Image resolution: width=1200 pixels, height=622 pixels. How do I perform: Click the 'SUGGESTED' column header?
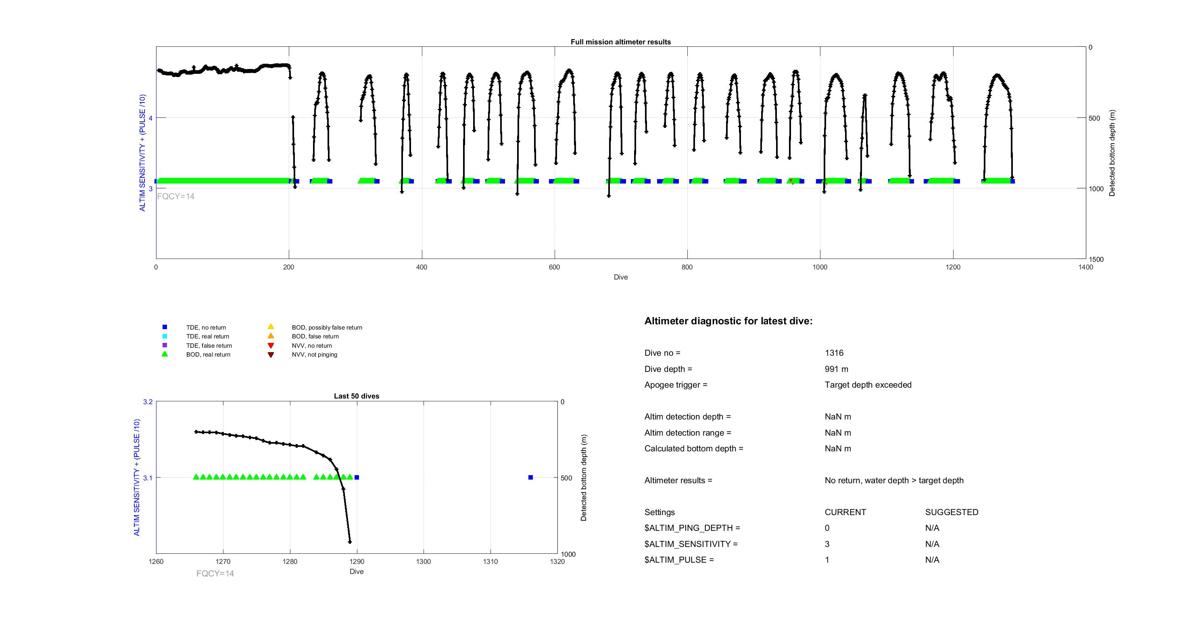tap(951, 512)
